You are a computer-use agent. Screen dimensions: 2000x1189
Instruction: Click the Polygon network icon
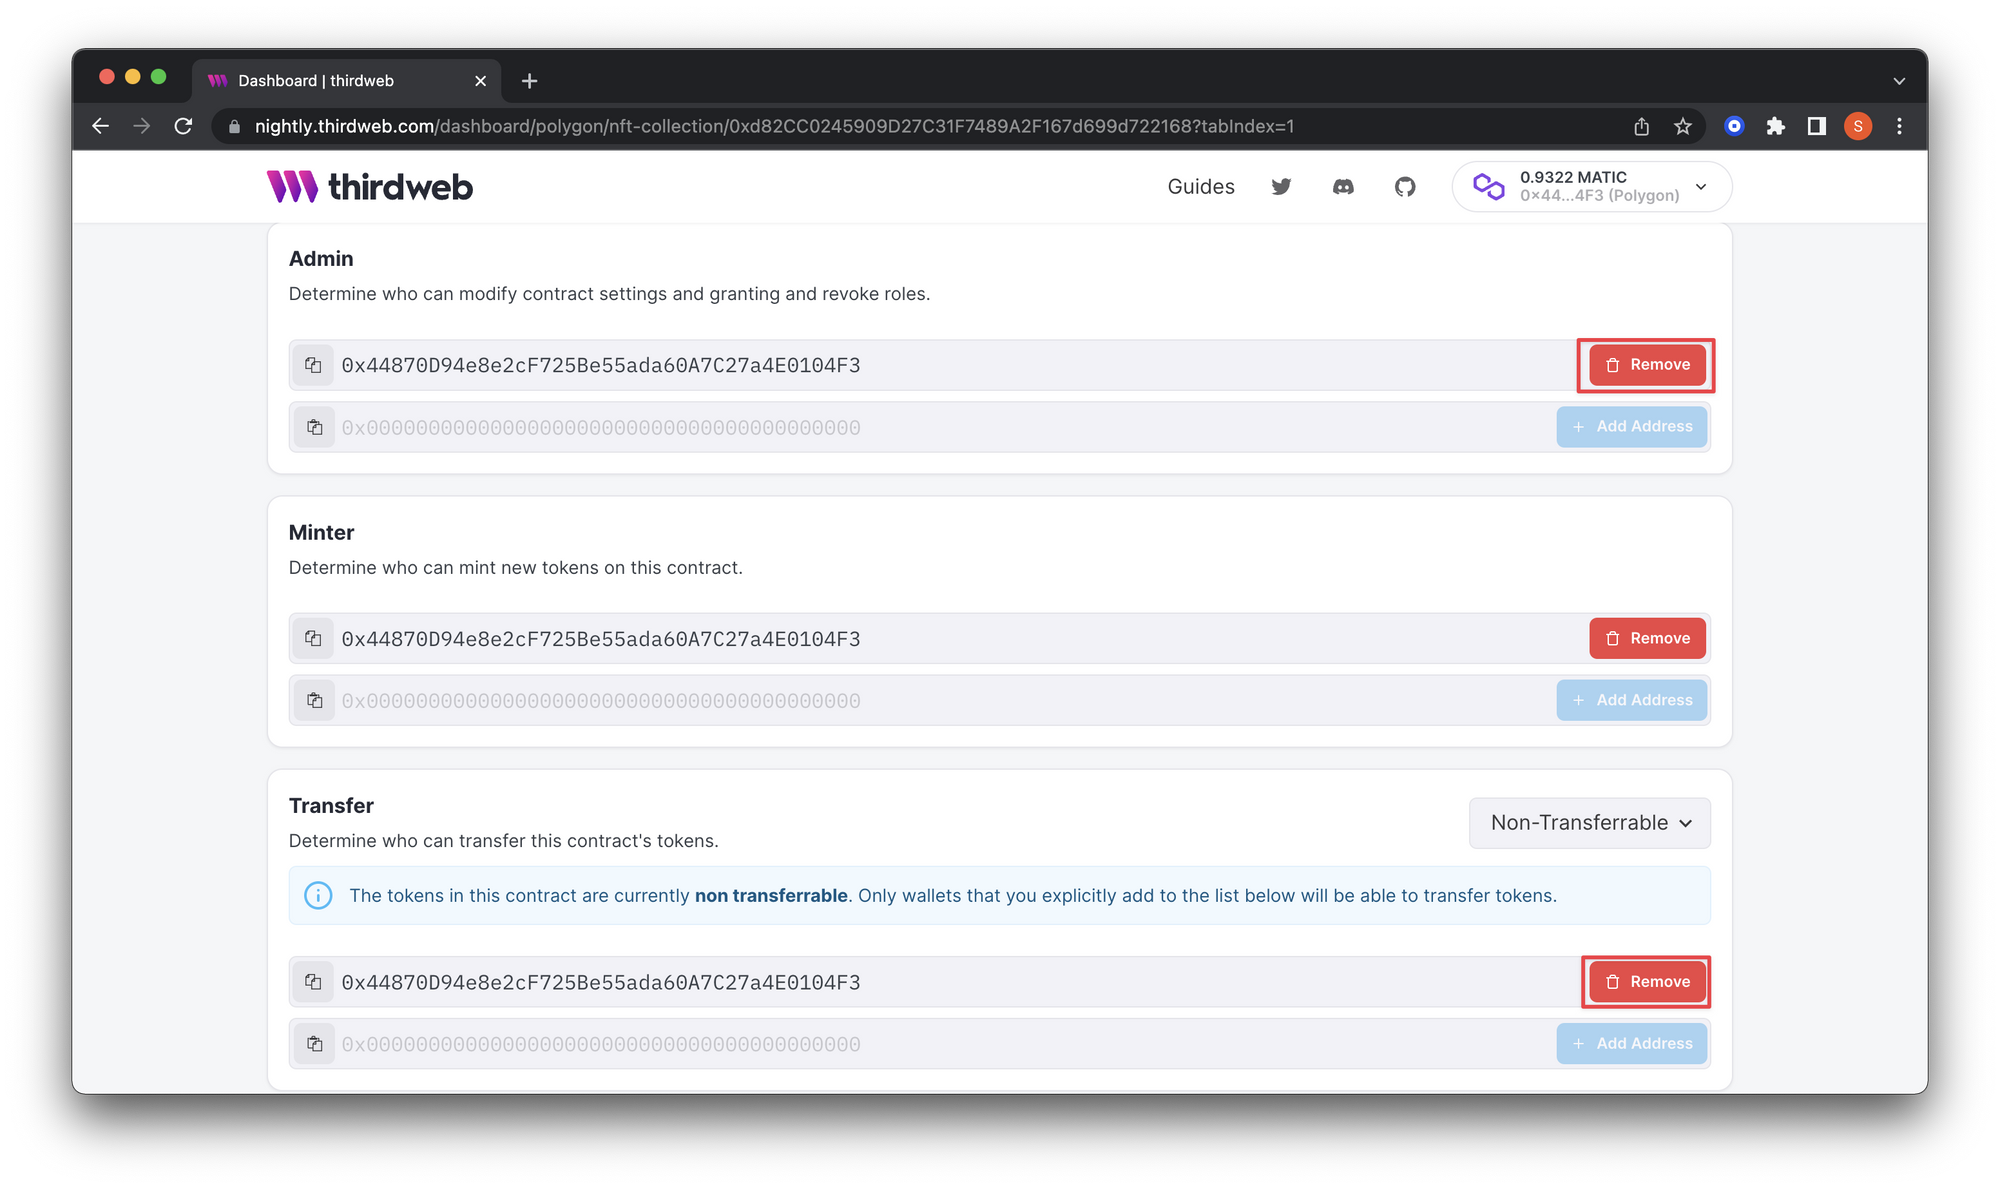[1488, 187]
